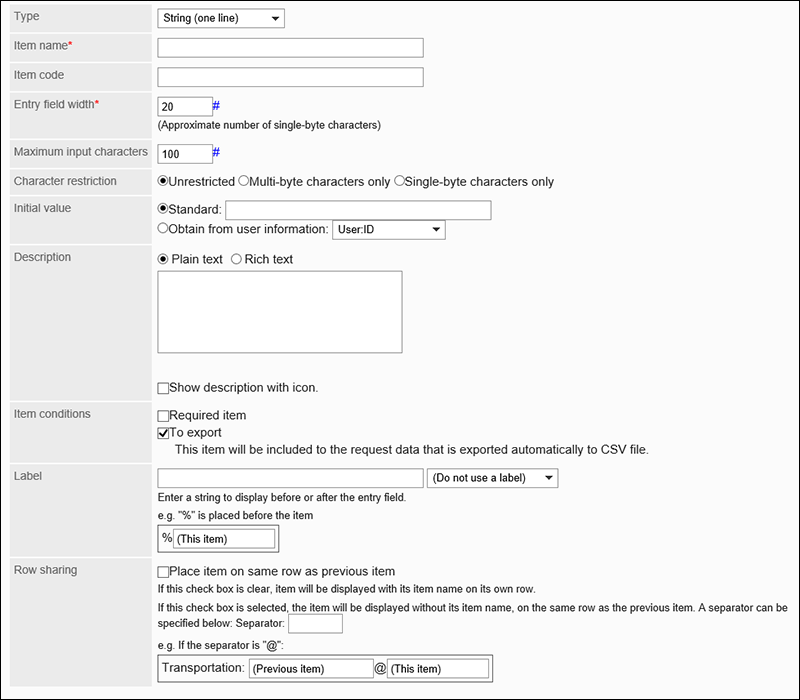Click the Label text input field

pyautogui.click(x=290, y=478)
